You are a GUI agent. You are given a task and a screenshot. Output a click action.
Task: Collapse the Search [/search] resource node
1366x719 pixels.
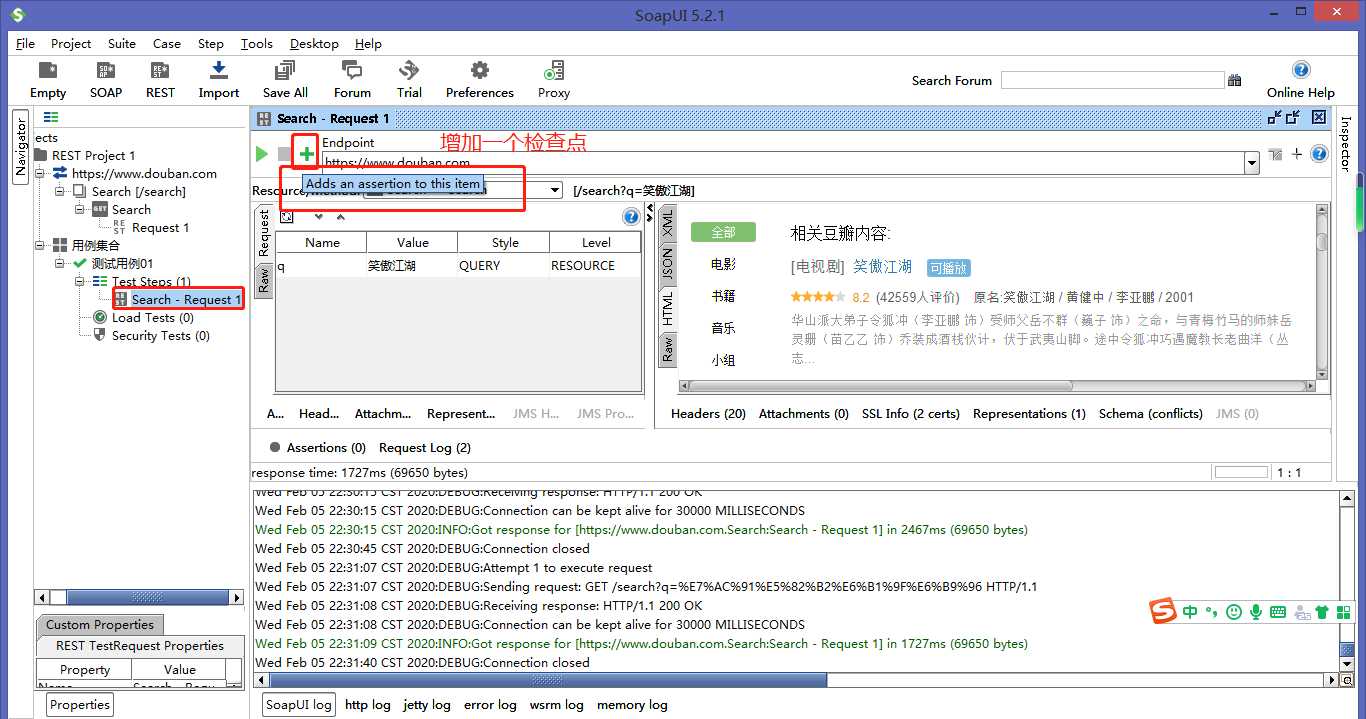[x=60, y=191]
